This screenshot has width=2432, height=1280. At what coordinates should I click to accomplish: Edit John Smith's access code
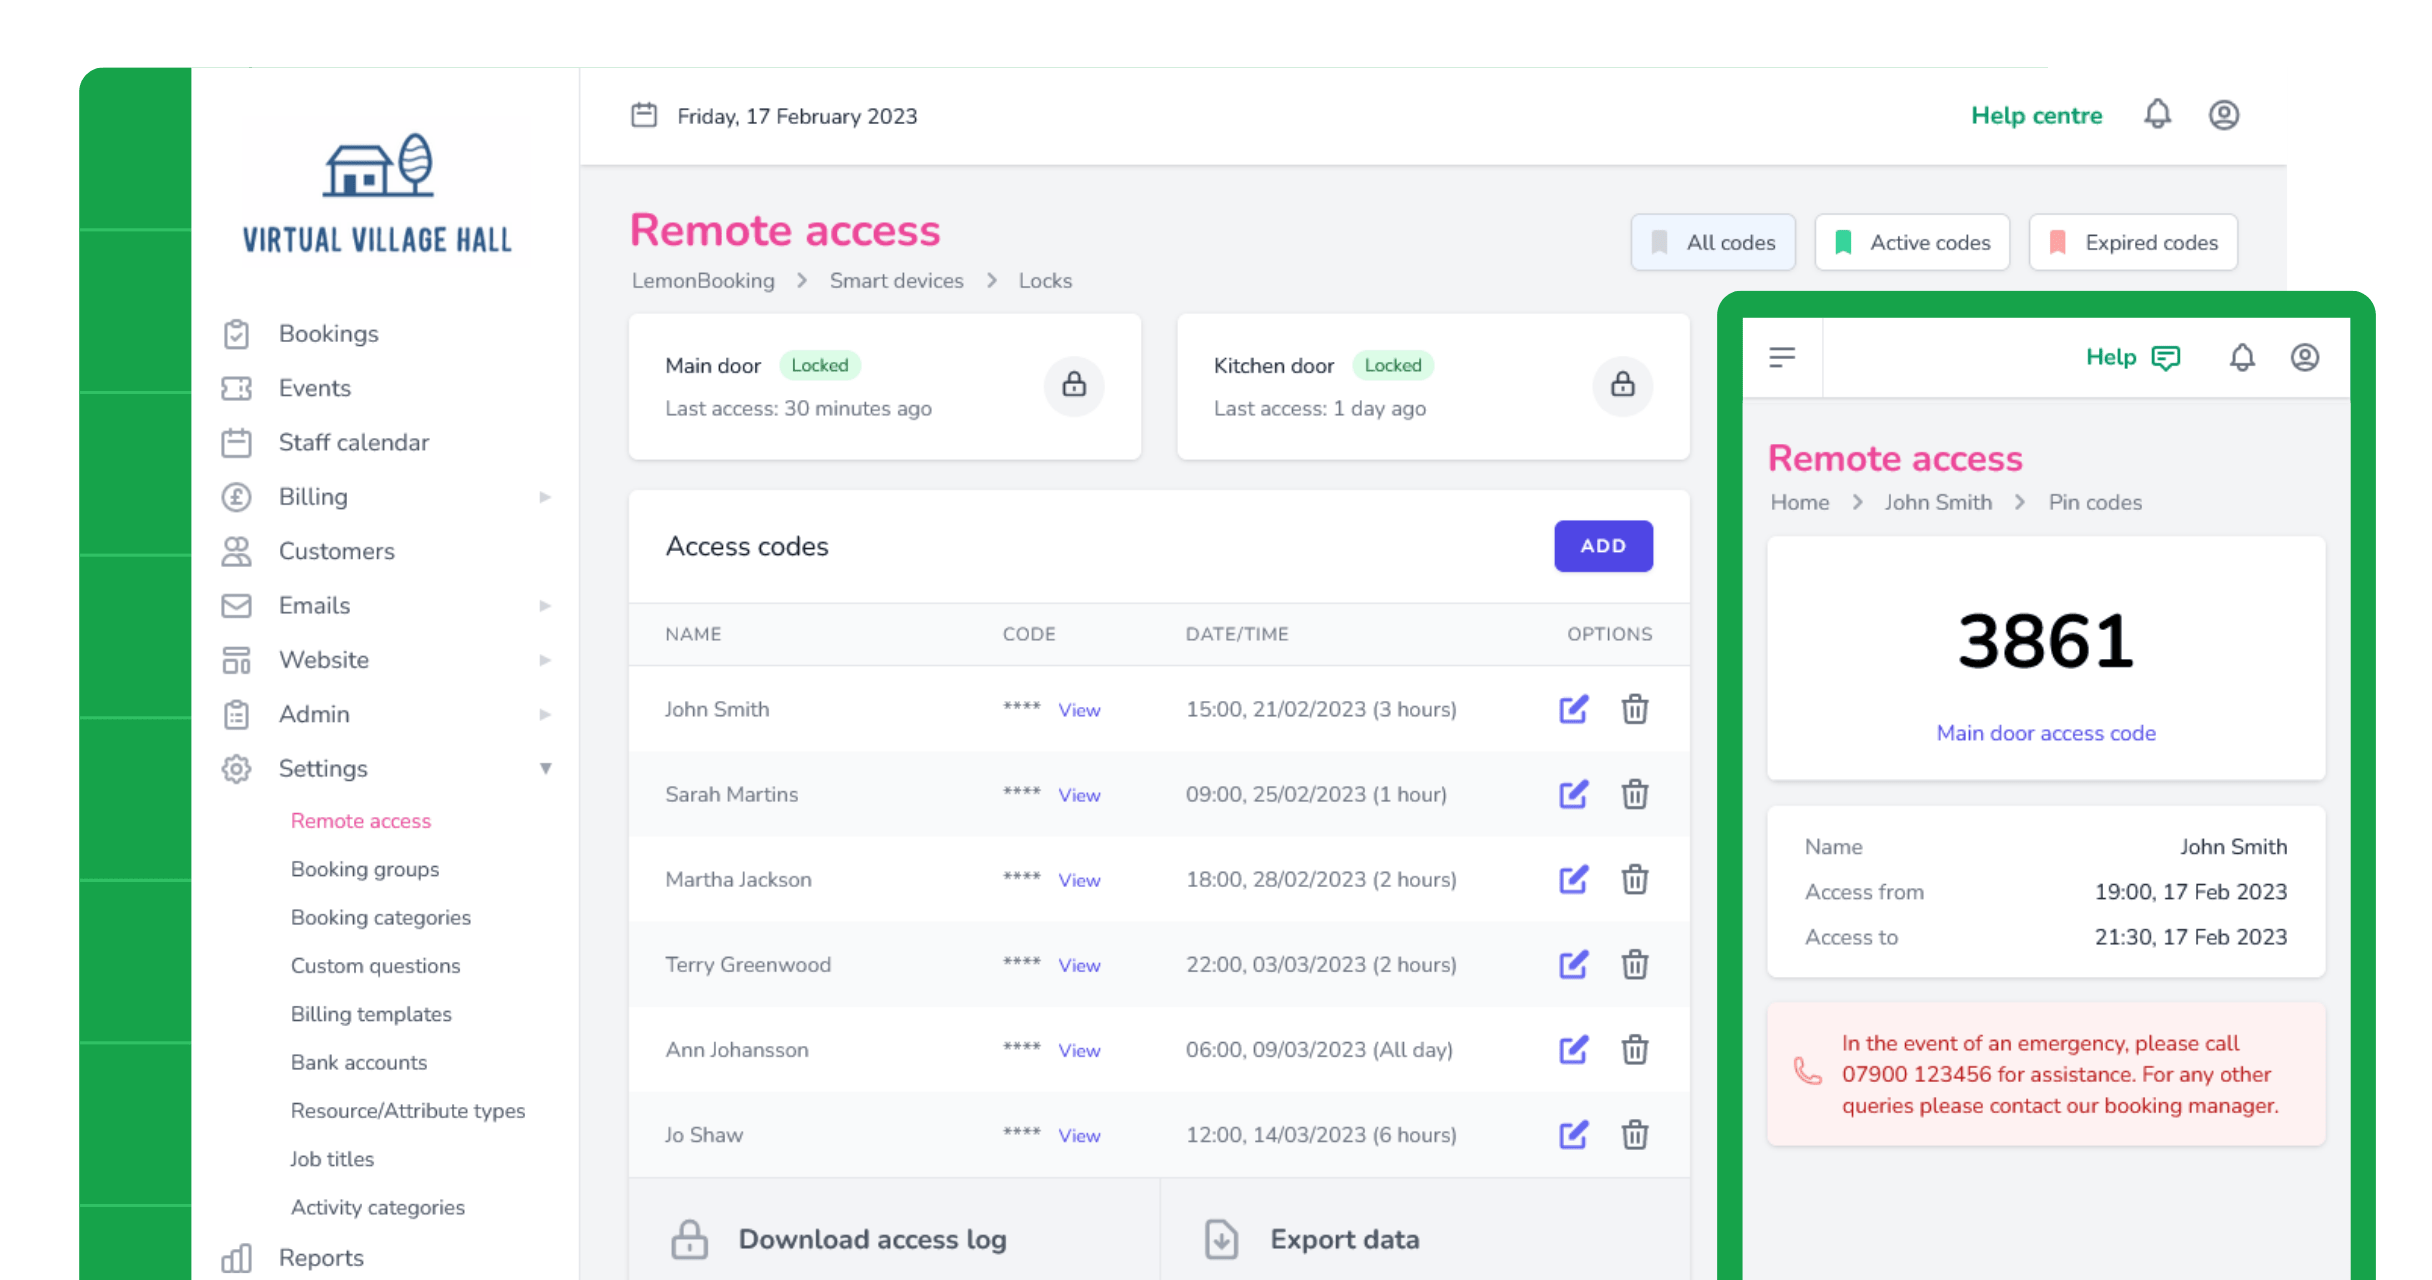tap(1573, 709)
